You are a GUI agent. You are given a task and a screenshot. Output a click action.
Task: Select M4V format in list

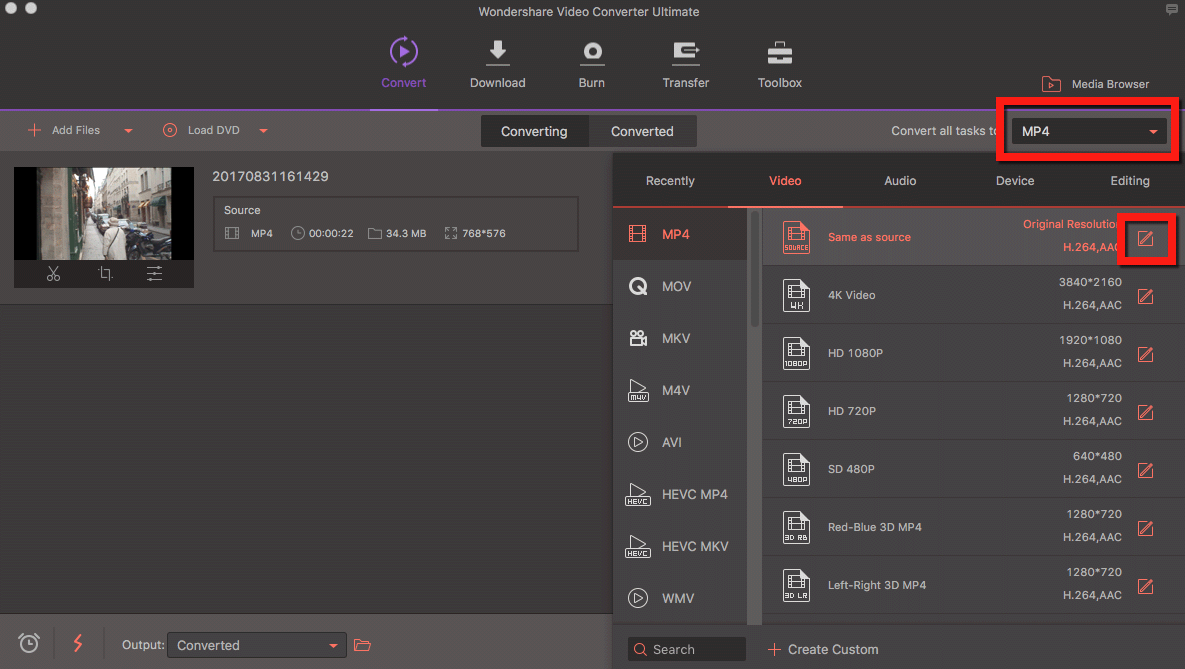(680, 391)
